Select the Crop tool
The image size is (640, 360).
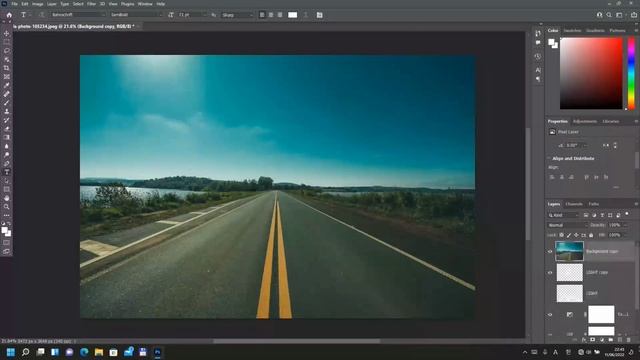pyautogui.click(x=7, y=68)
